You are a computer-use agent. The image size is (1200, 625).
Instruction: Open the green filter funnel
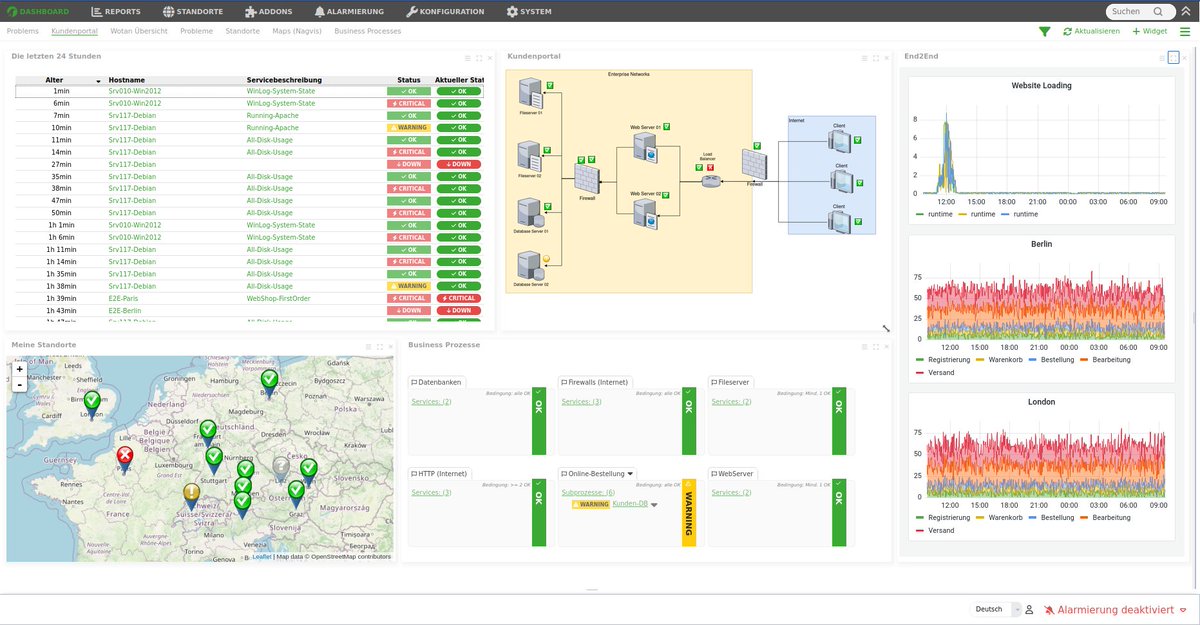(x=1045, y=32)
